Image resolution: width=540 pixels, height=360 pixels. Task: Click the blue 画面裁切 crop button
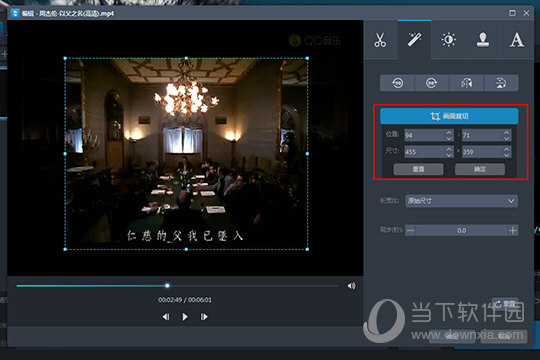click(449, 116)
